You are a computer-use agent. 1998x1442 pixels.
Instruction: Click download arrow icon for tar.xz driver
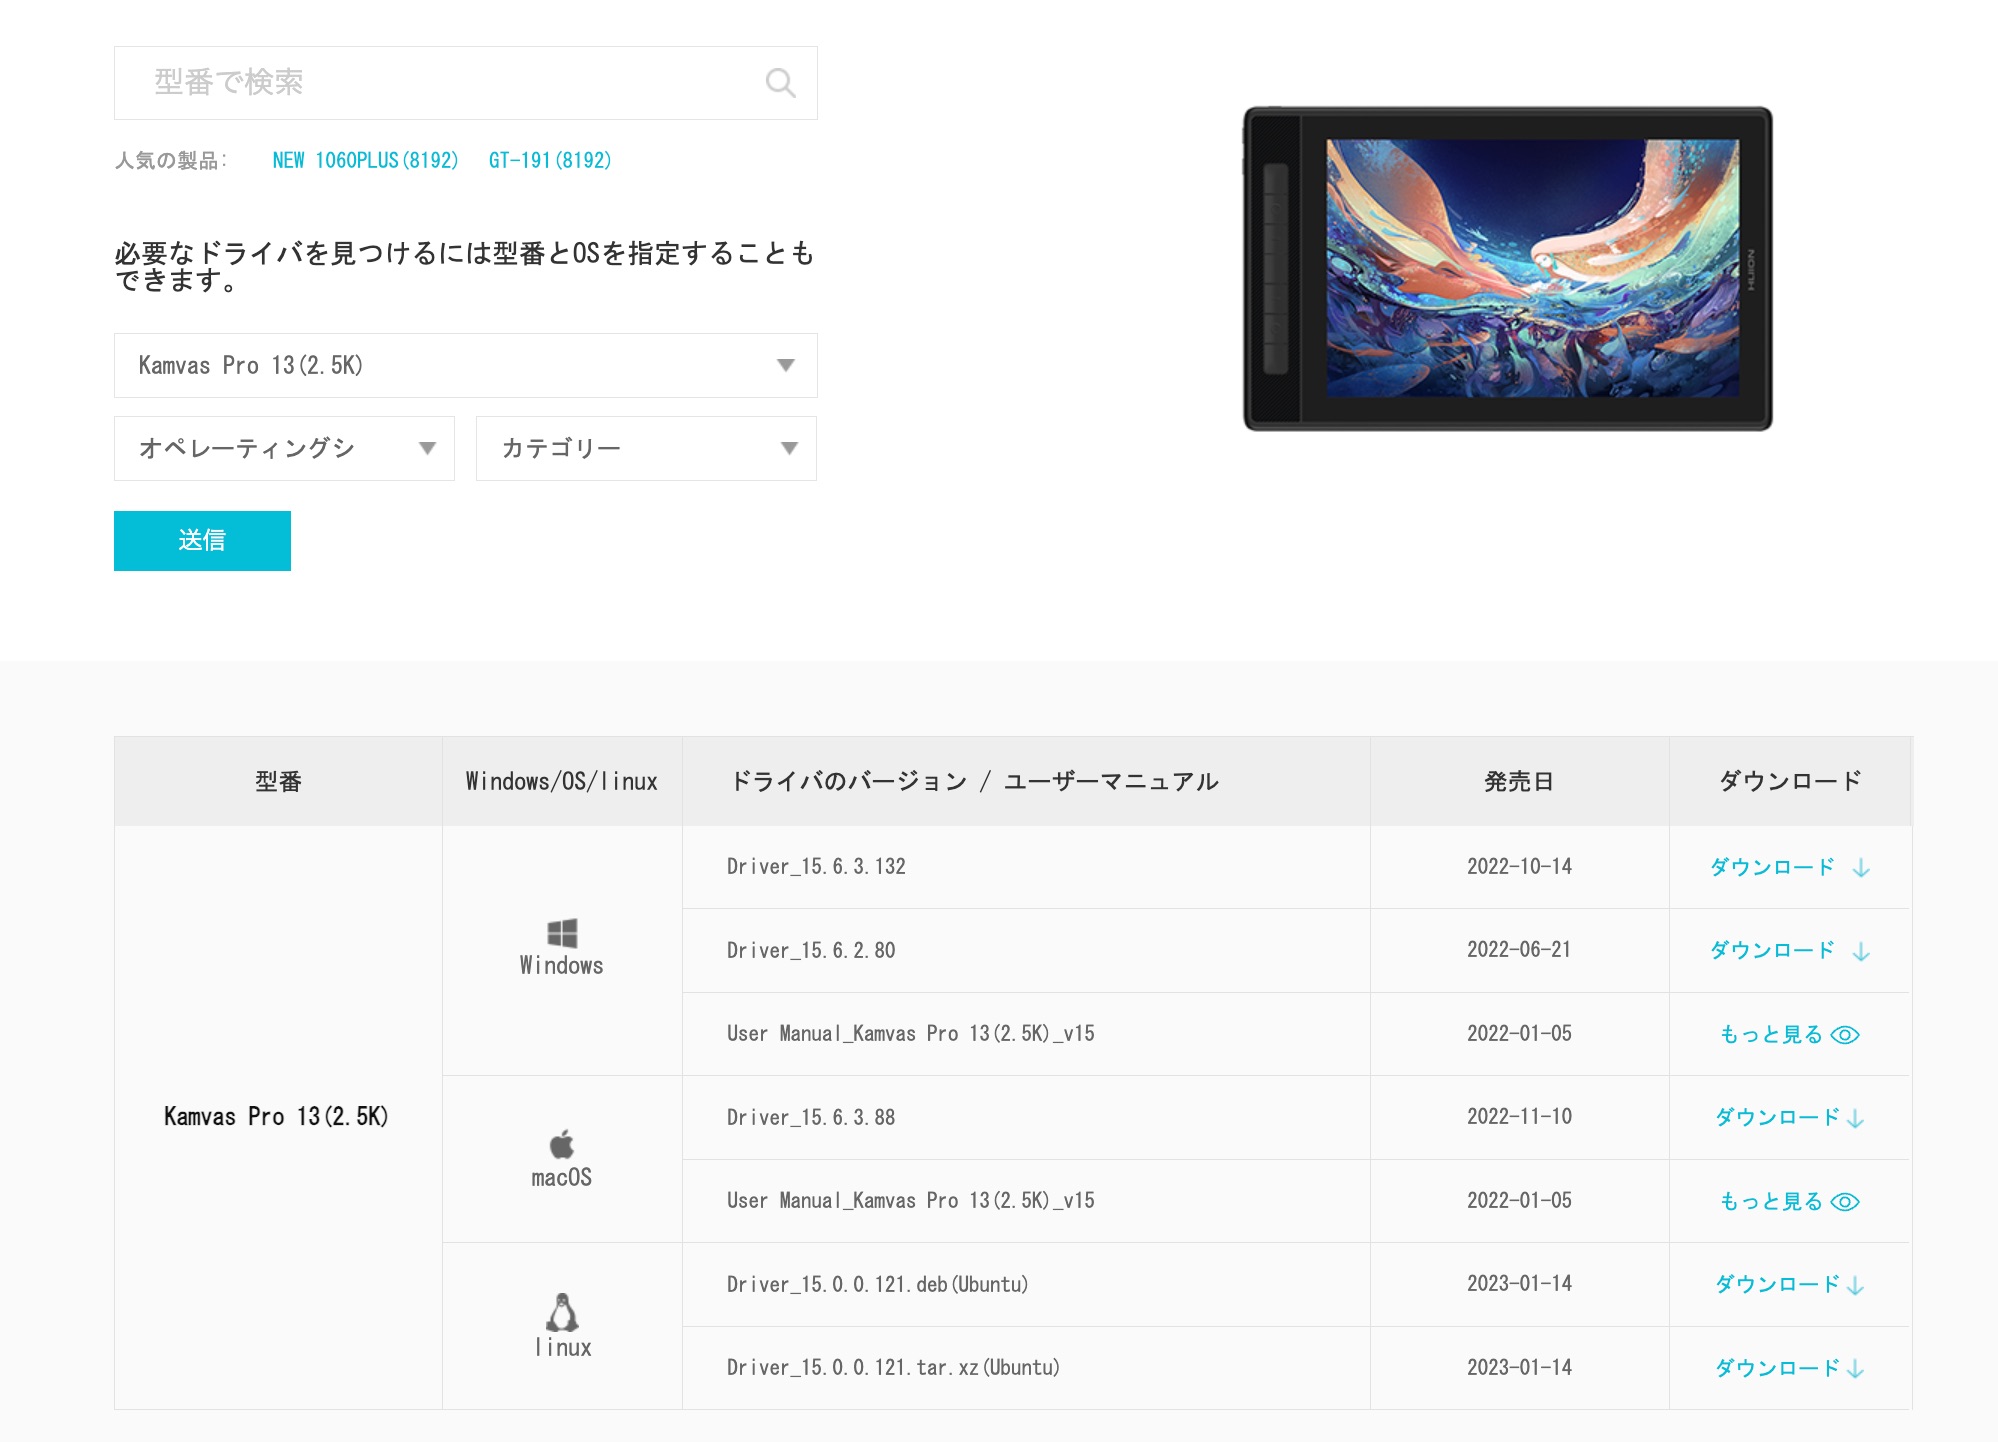click(x=1856, y=1369)
